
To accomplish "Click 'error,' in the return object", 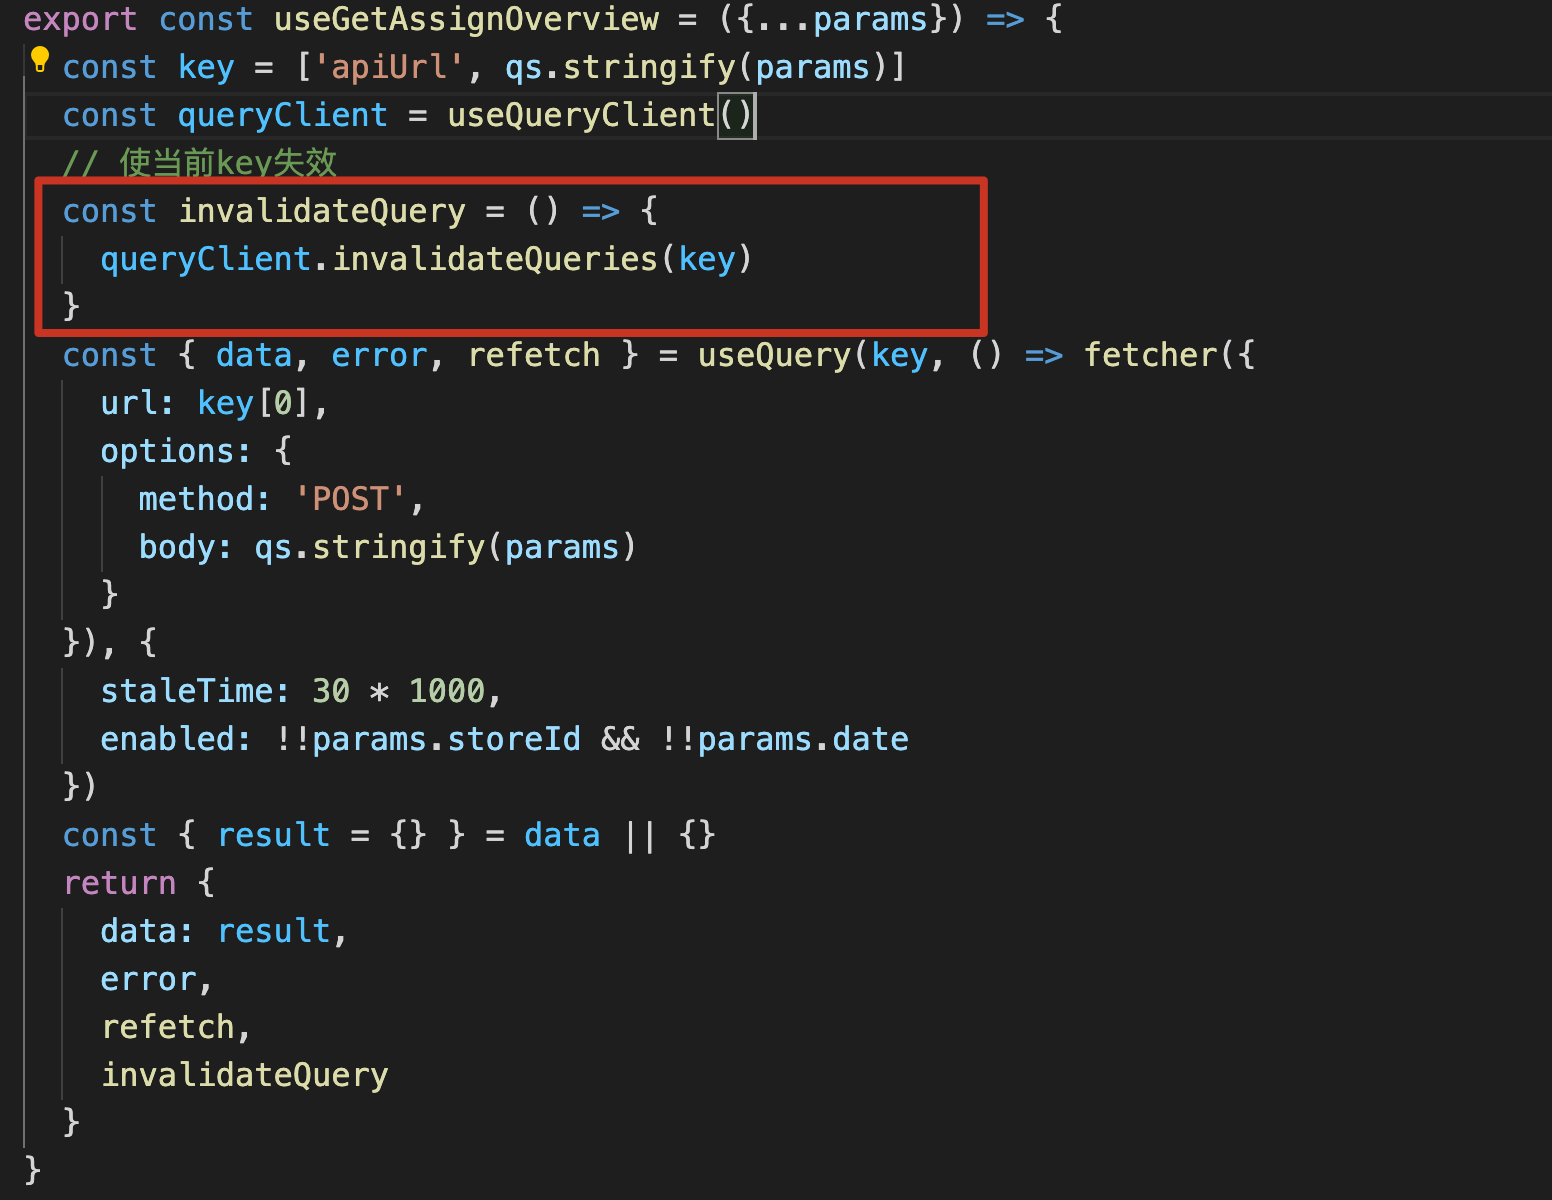I will point(156,979).
